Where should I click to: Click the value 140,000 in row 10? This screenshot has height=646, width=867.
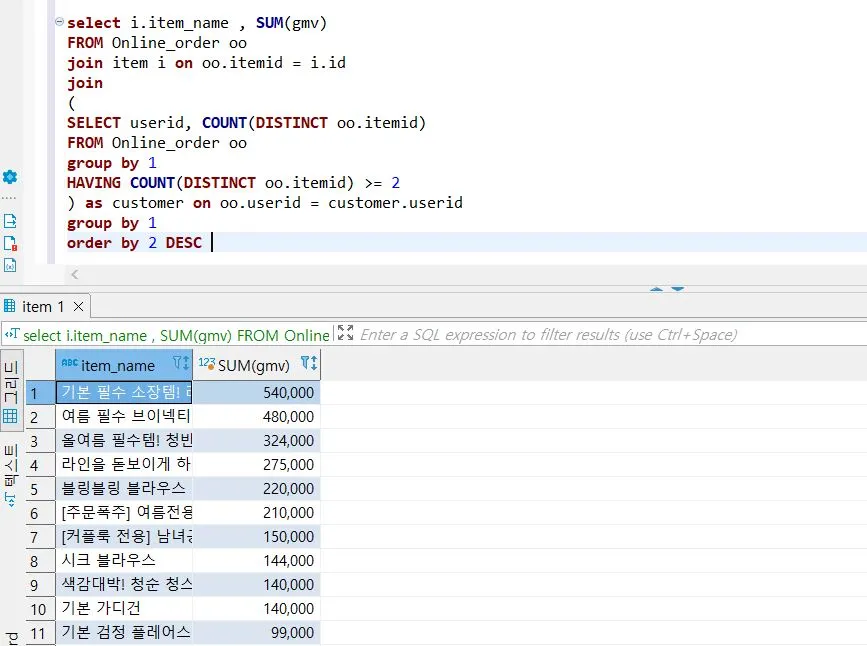click(x=288, y=609)
